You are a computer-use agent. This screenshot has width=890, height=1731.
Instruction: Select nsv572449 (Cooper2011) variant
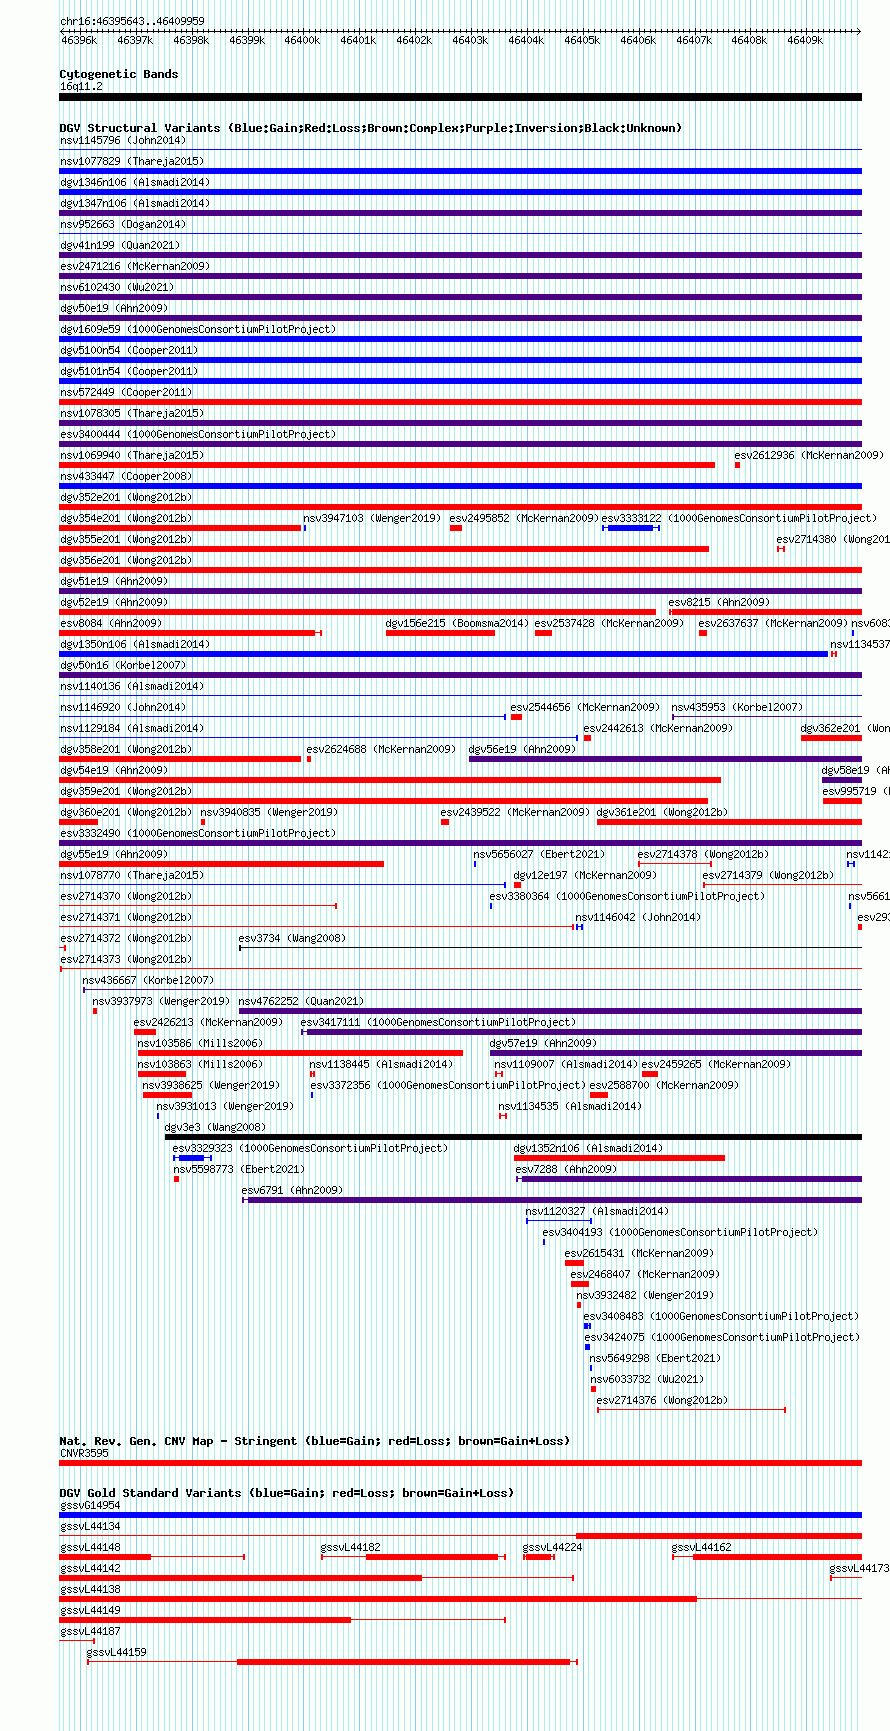[x=126, y=392]
